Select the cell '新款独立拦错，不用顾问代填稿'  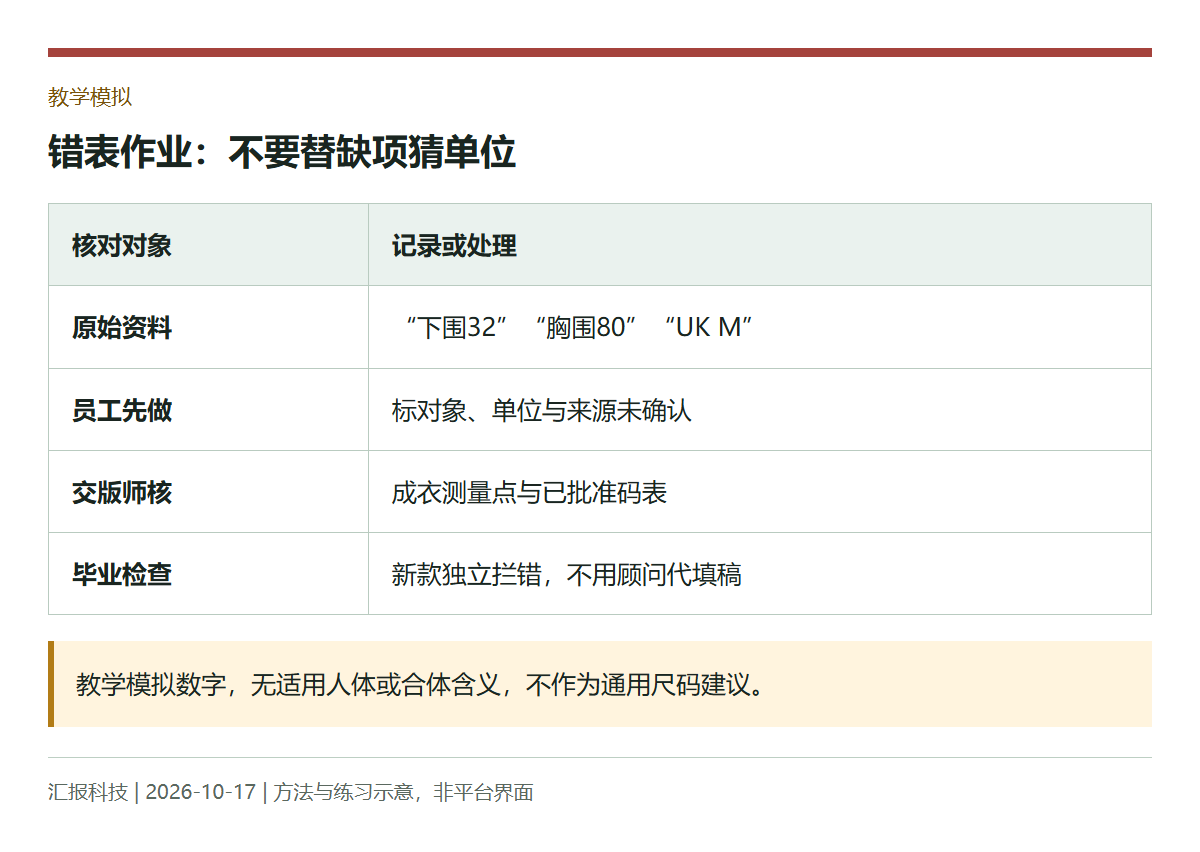tap(760, 574)
